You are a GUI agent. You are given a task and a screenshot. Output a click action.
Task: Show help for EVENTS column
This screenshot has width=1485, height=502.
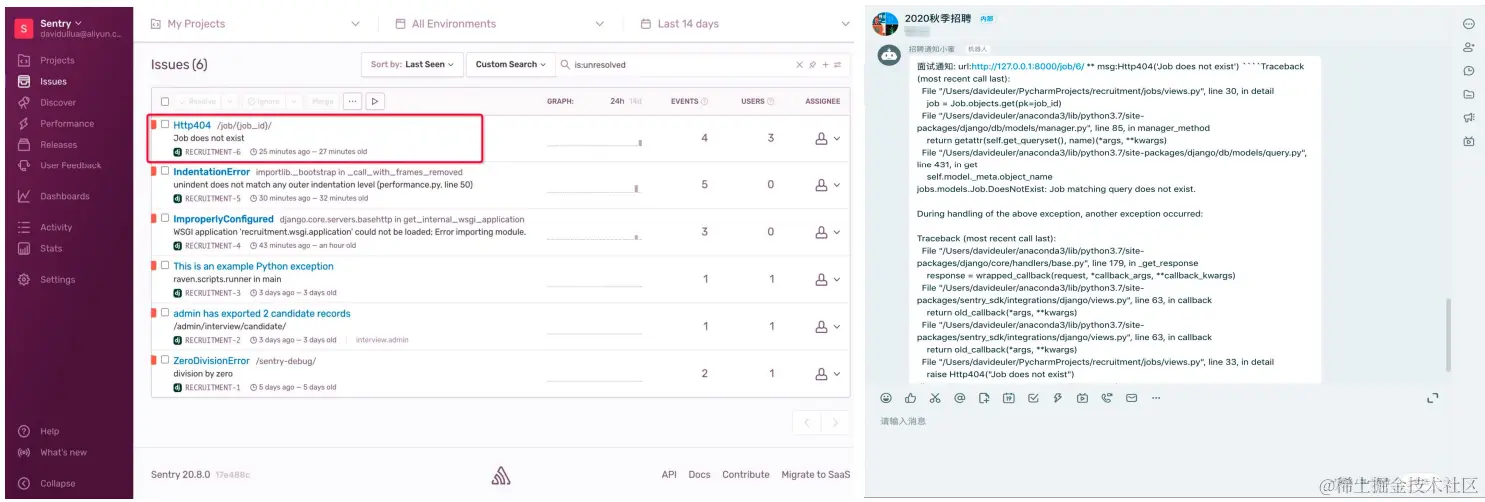(x=704, y=101)
